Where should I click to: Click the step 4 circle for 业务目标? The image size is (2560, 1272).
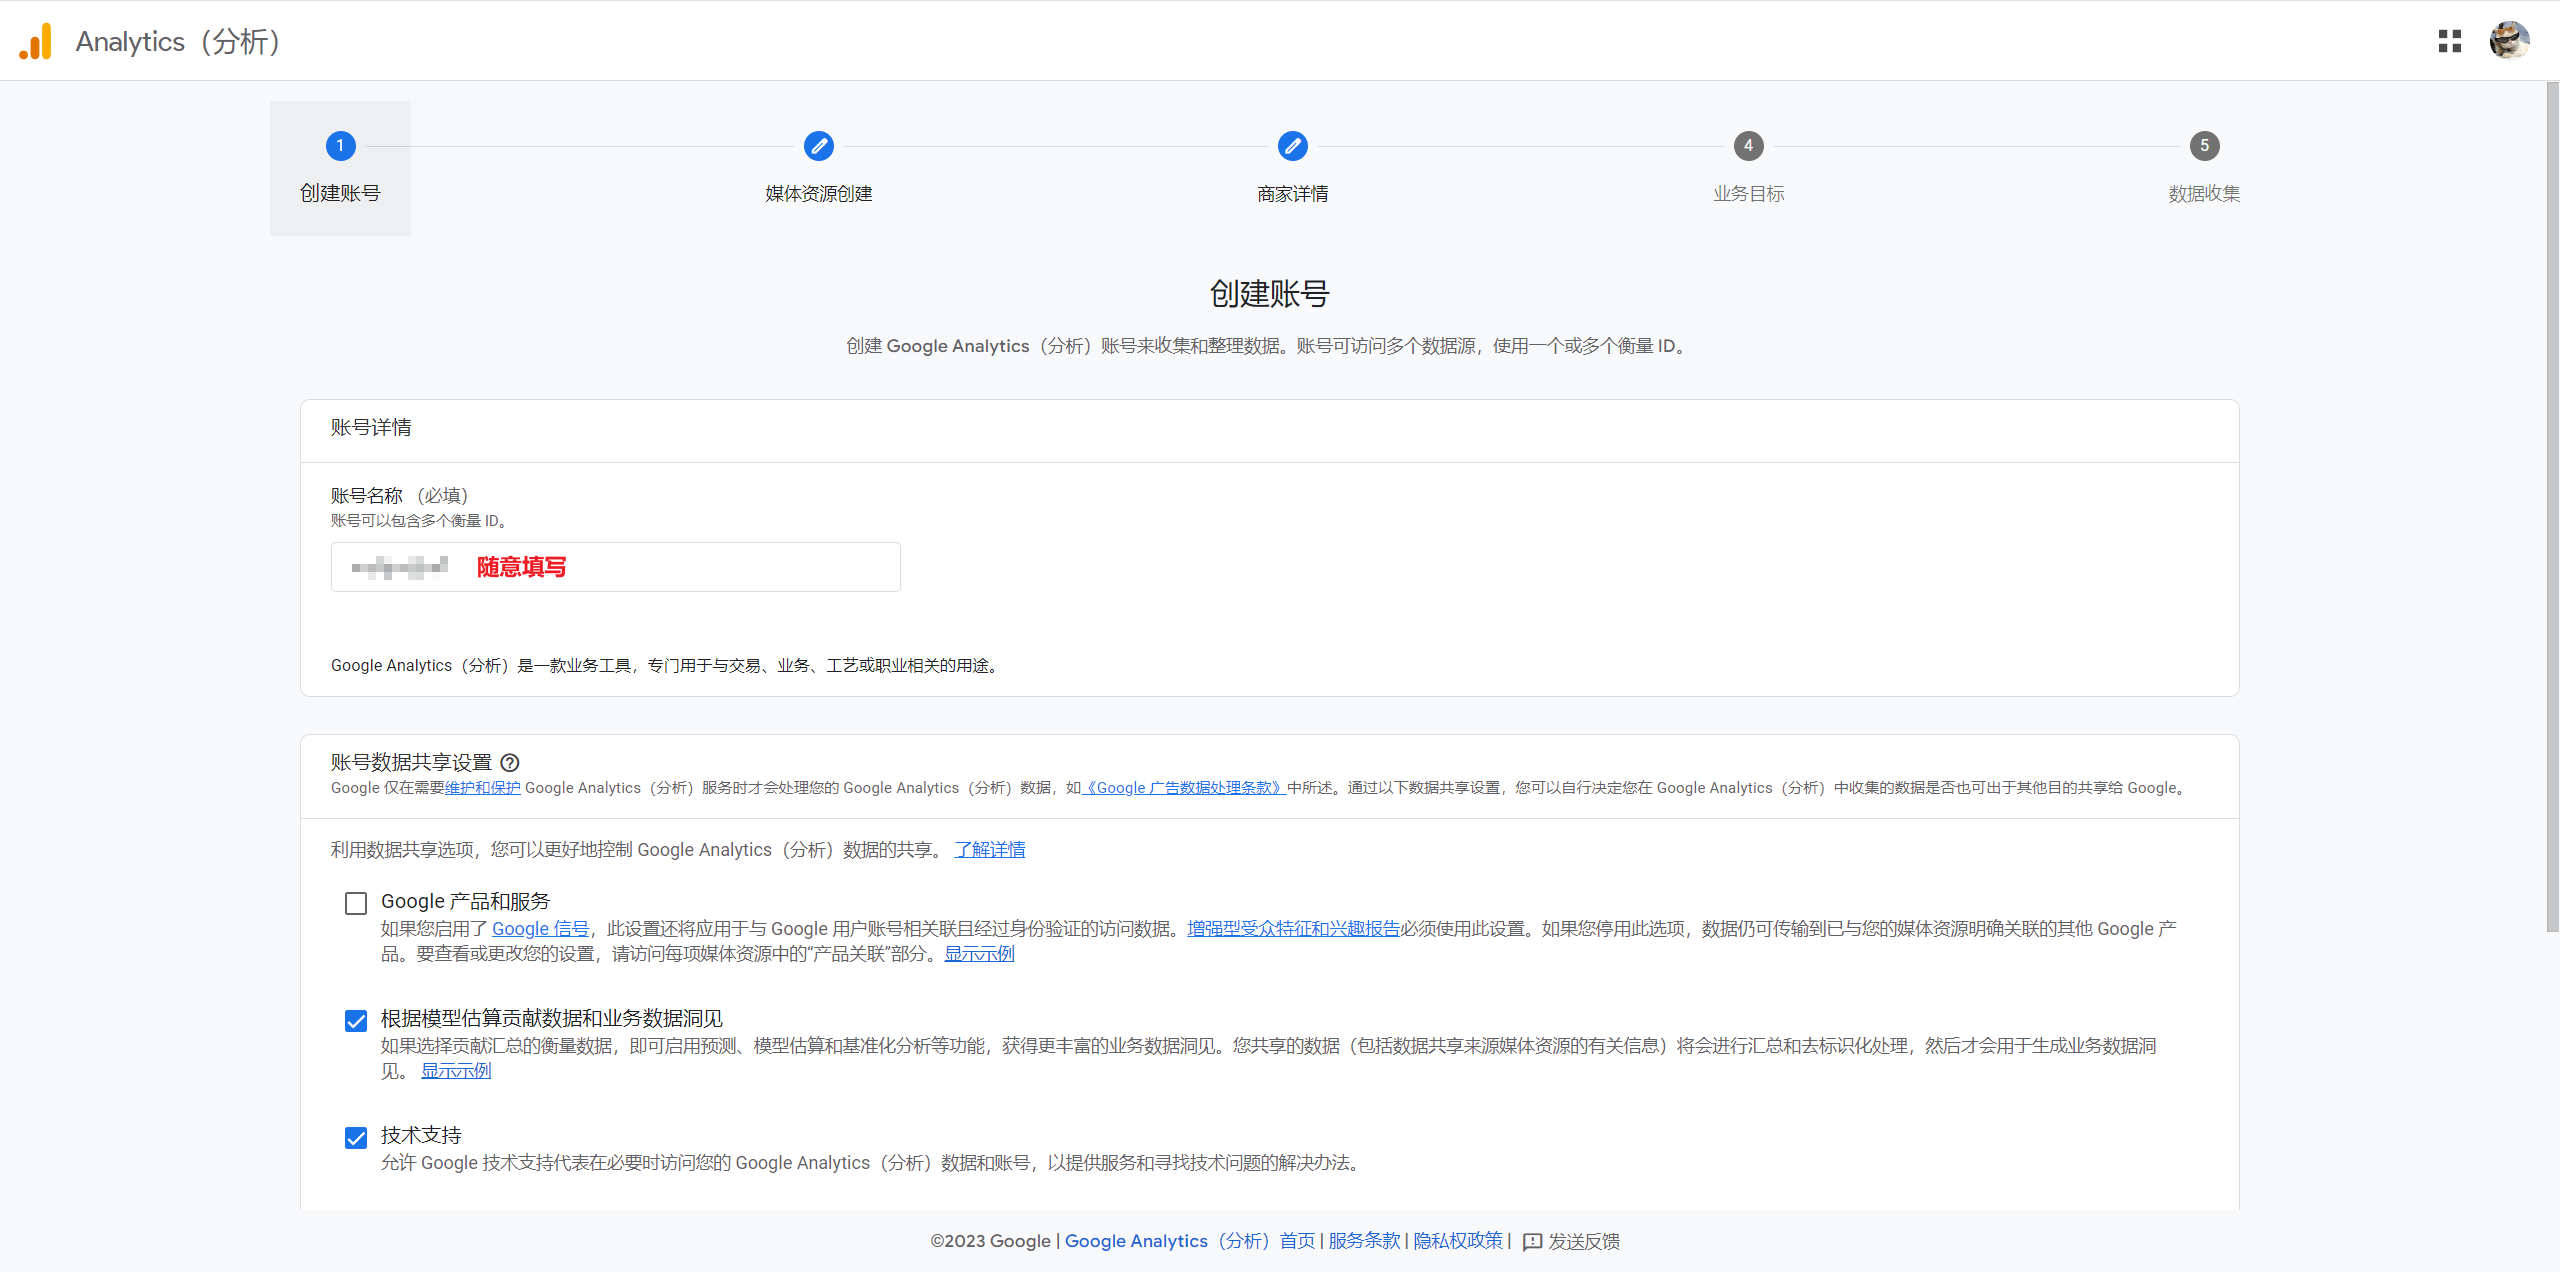pyautogui.click(x=1748, y=146)
